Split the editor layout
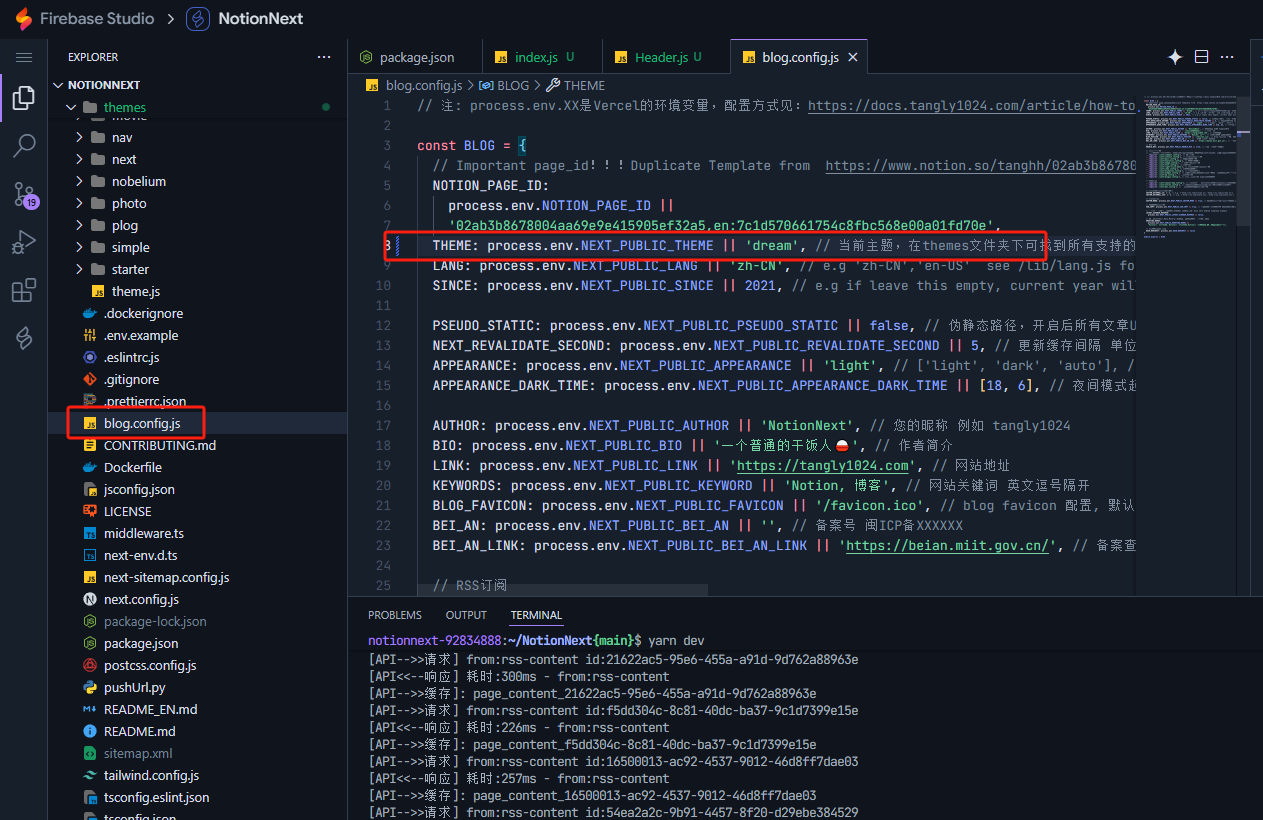 1202,57
